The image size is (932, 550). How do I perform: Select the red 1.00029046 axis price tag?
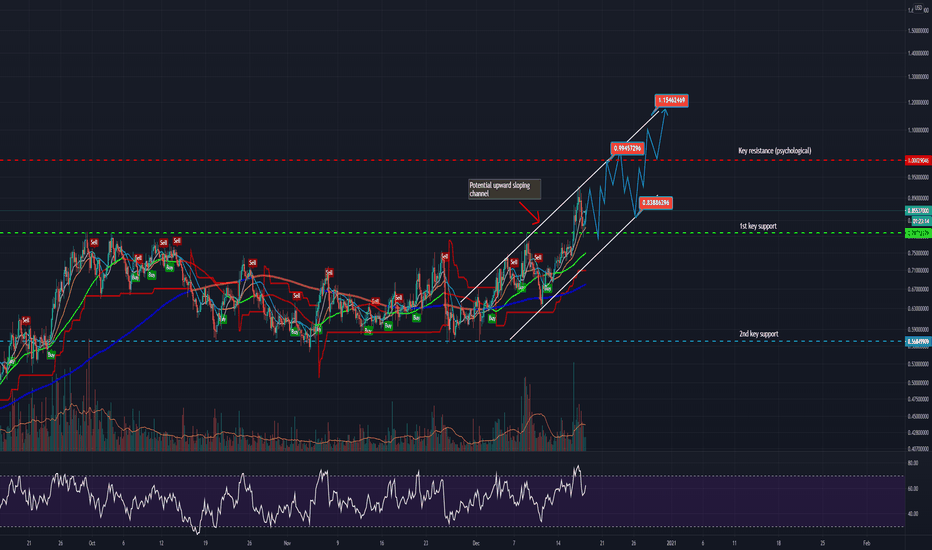click(x=918, y=161)
